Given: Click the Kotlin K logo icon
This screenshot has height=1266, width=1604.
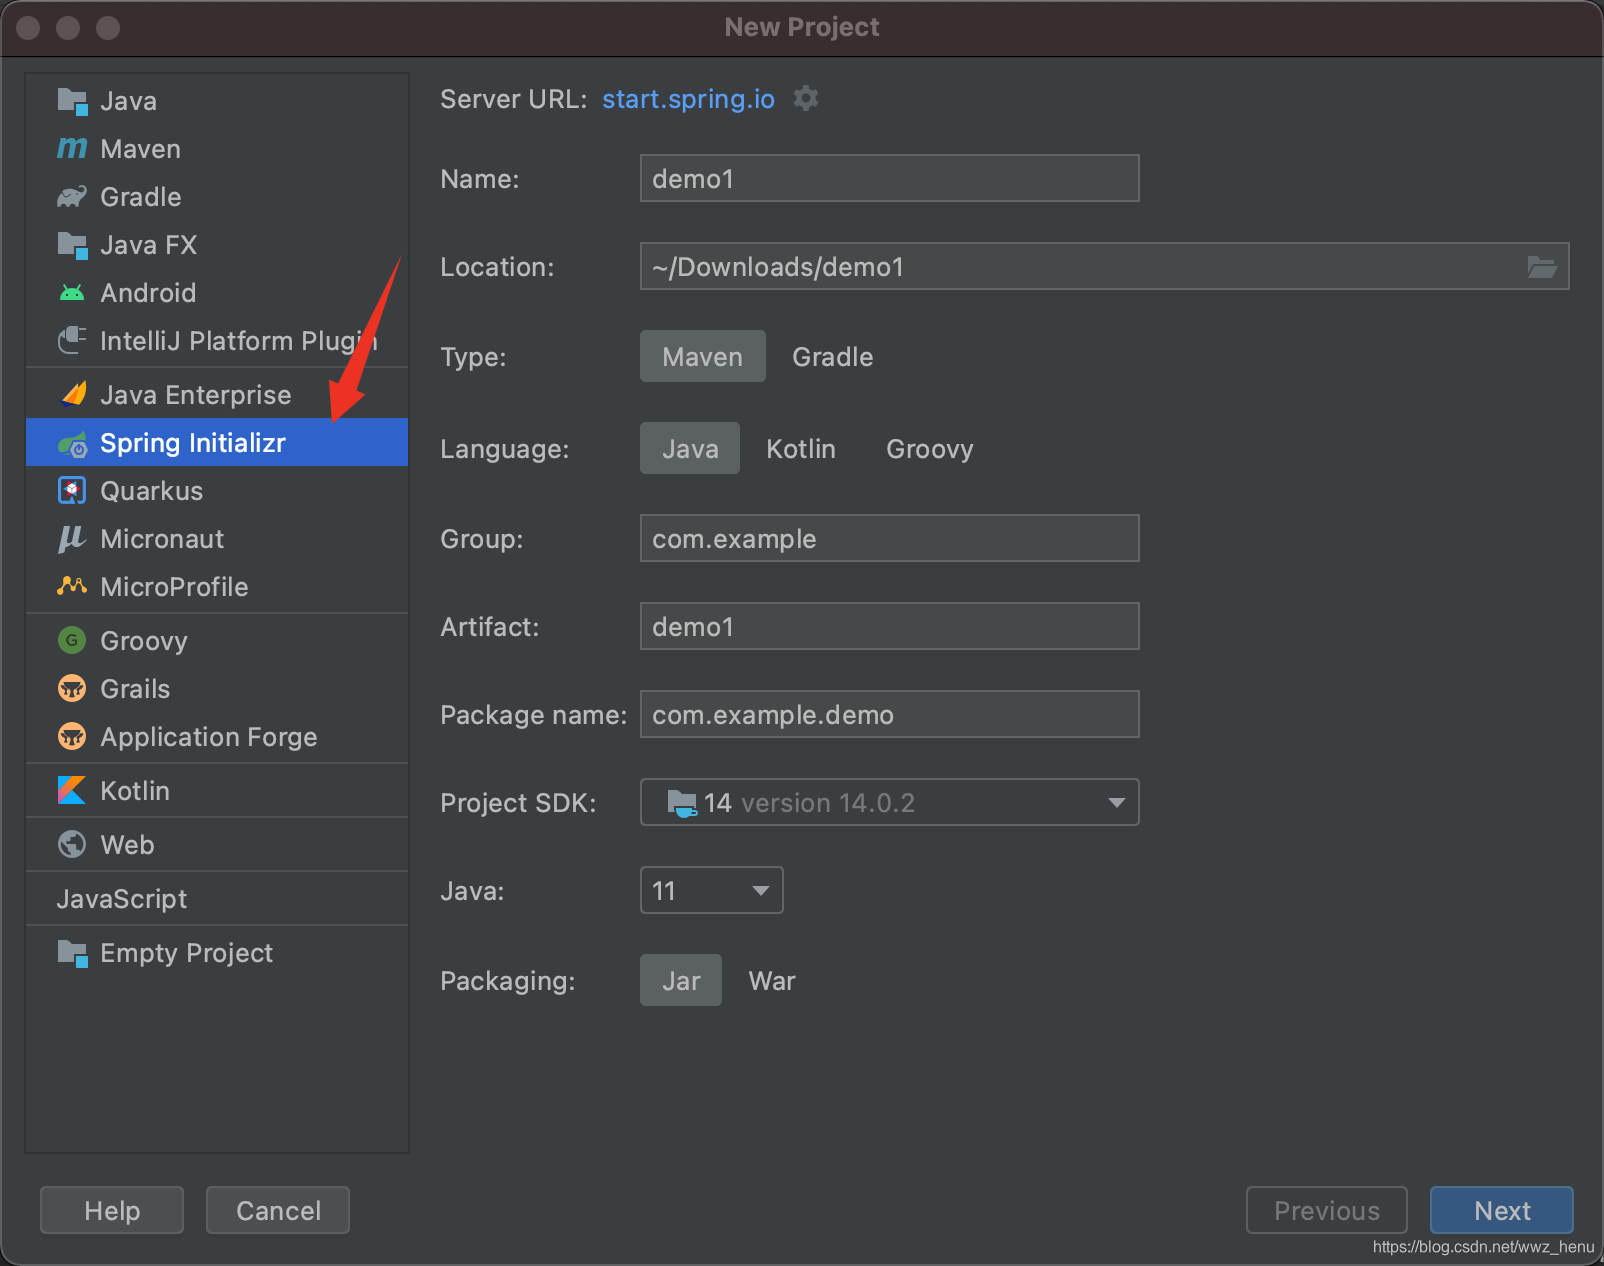Looking at the screenshot, I should pos(72,791).
